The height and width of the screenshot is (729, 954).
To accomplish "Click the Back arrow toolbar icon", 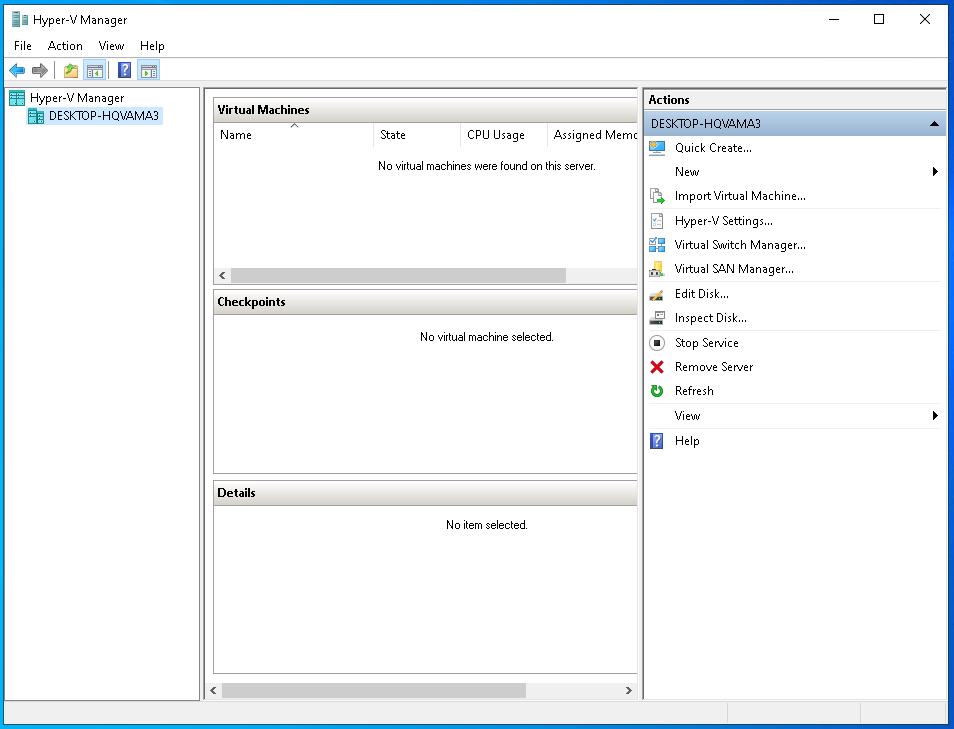I will coord(17,71).
